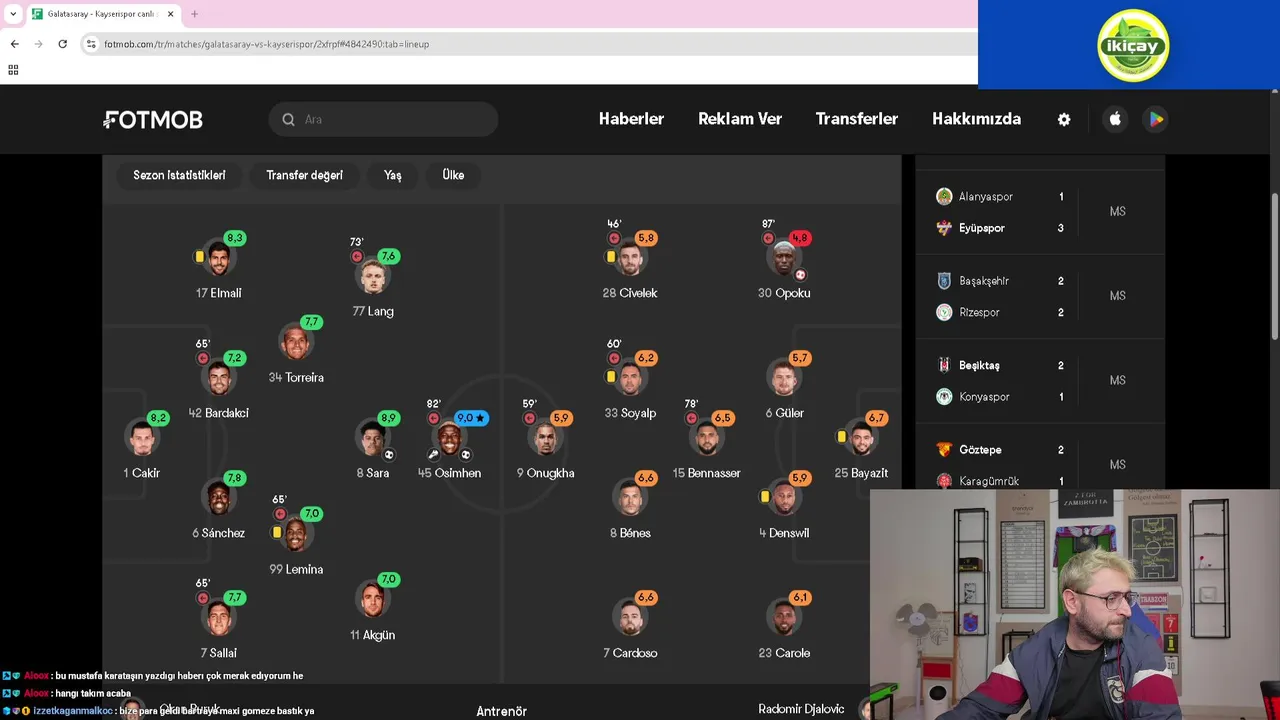1280x720 pixels.
Task: Select goalkeeper Çakır's avatar
Action: click(x=141, y=438)
